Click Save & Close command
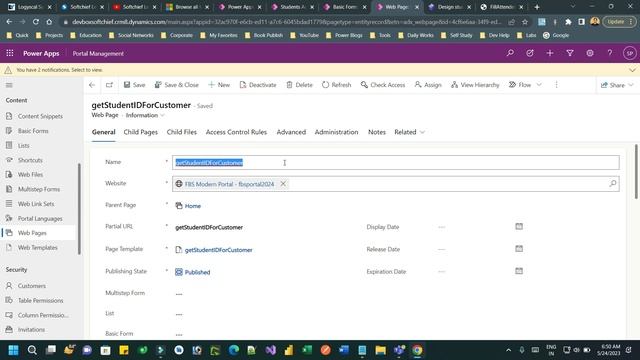The width and height of the screenshot is (640, 360). (176, 85)
